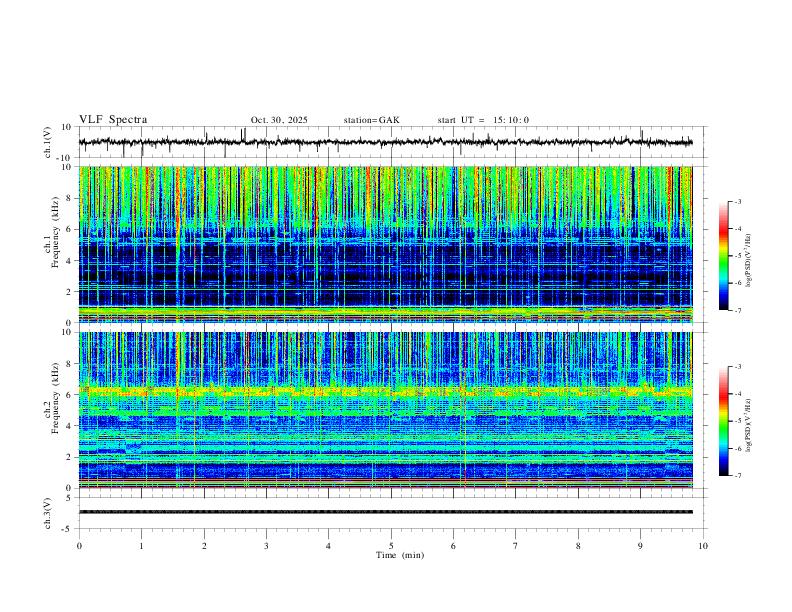
Task: Click the ch.1 spectrogram color scale bar
Action: pos(723,256)
